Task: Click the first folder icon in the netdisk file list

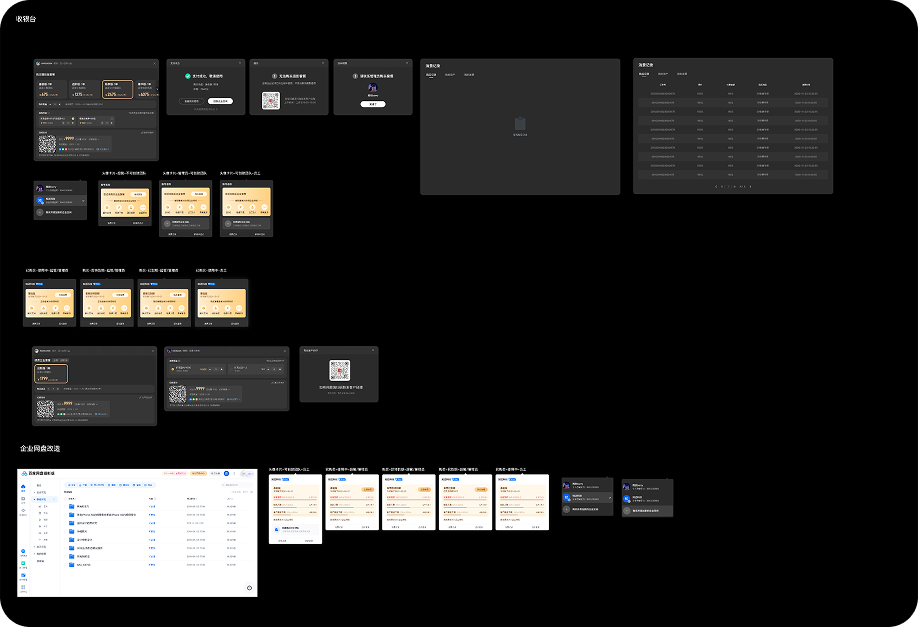Action: [71, 506]
